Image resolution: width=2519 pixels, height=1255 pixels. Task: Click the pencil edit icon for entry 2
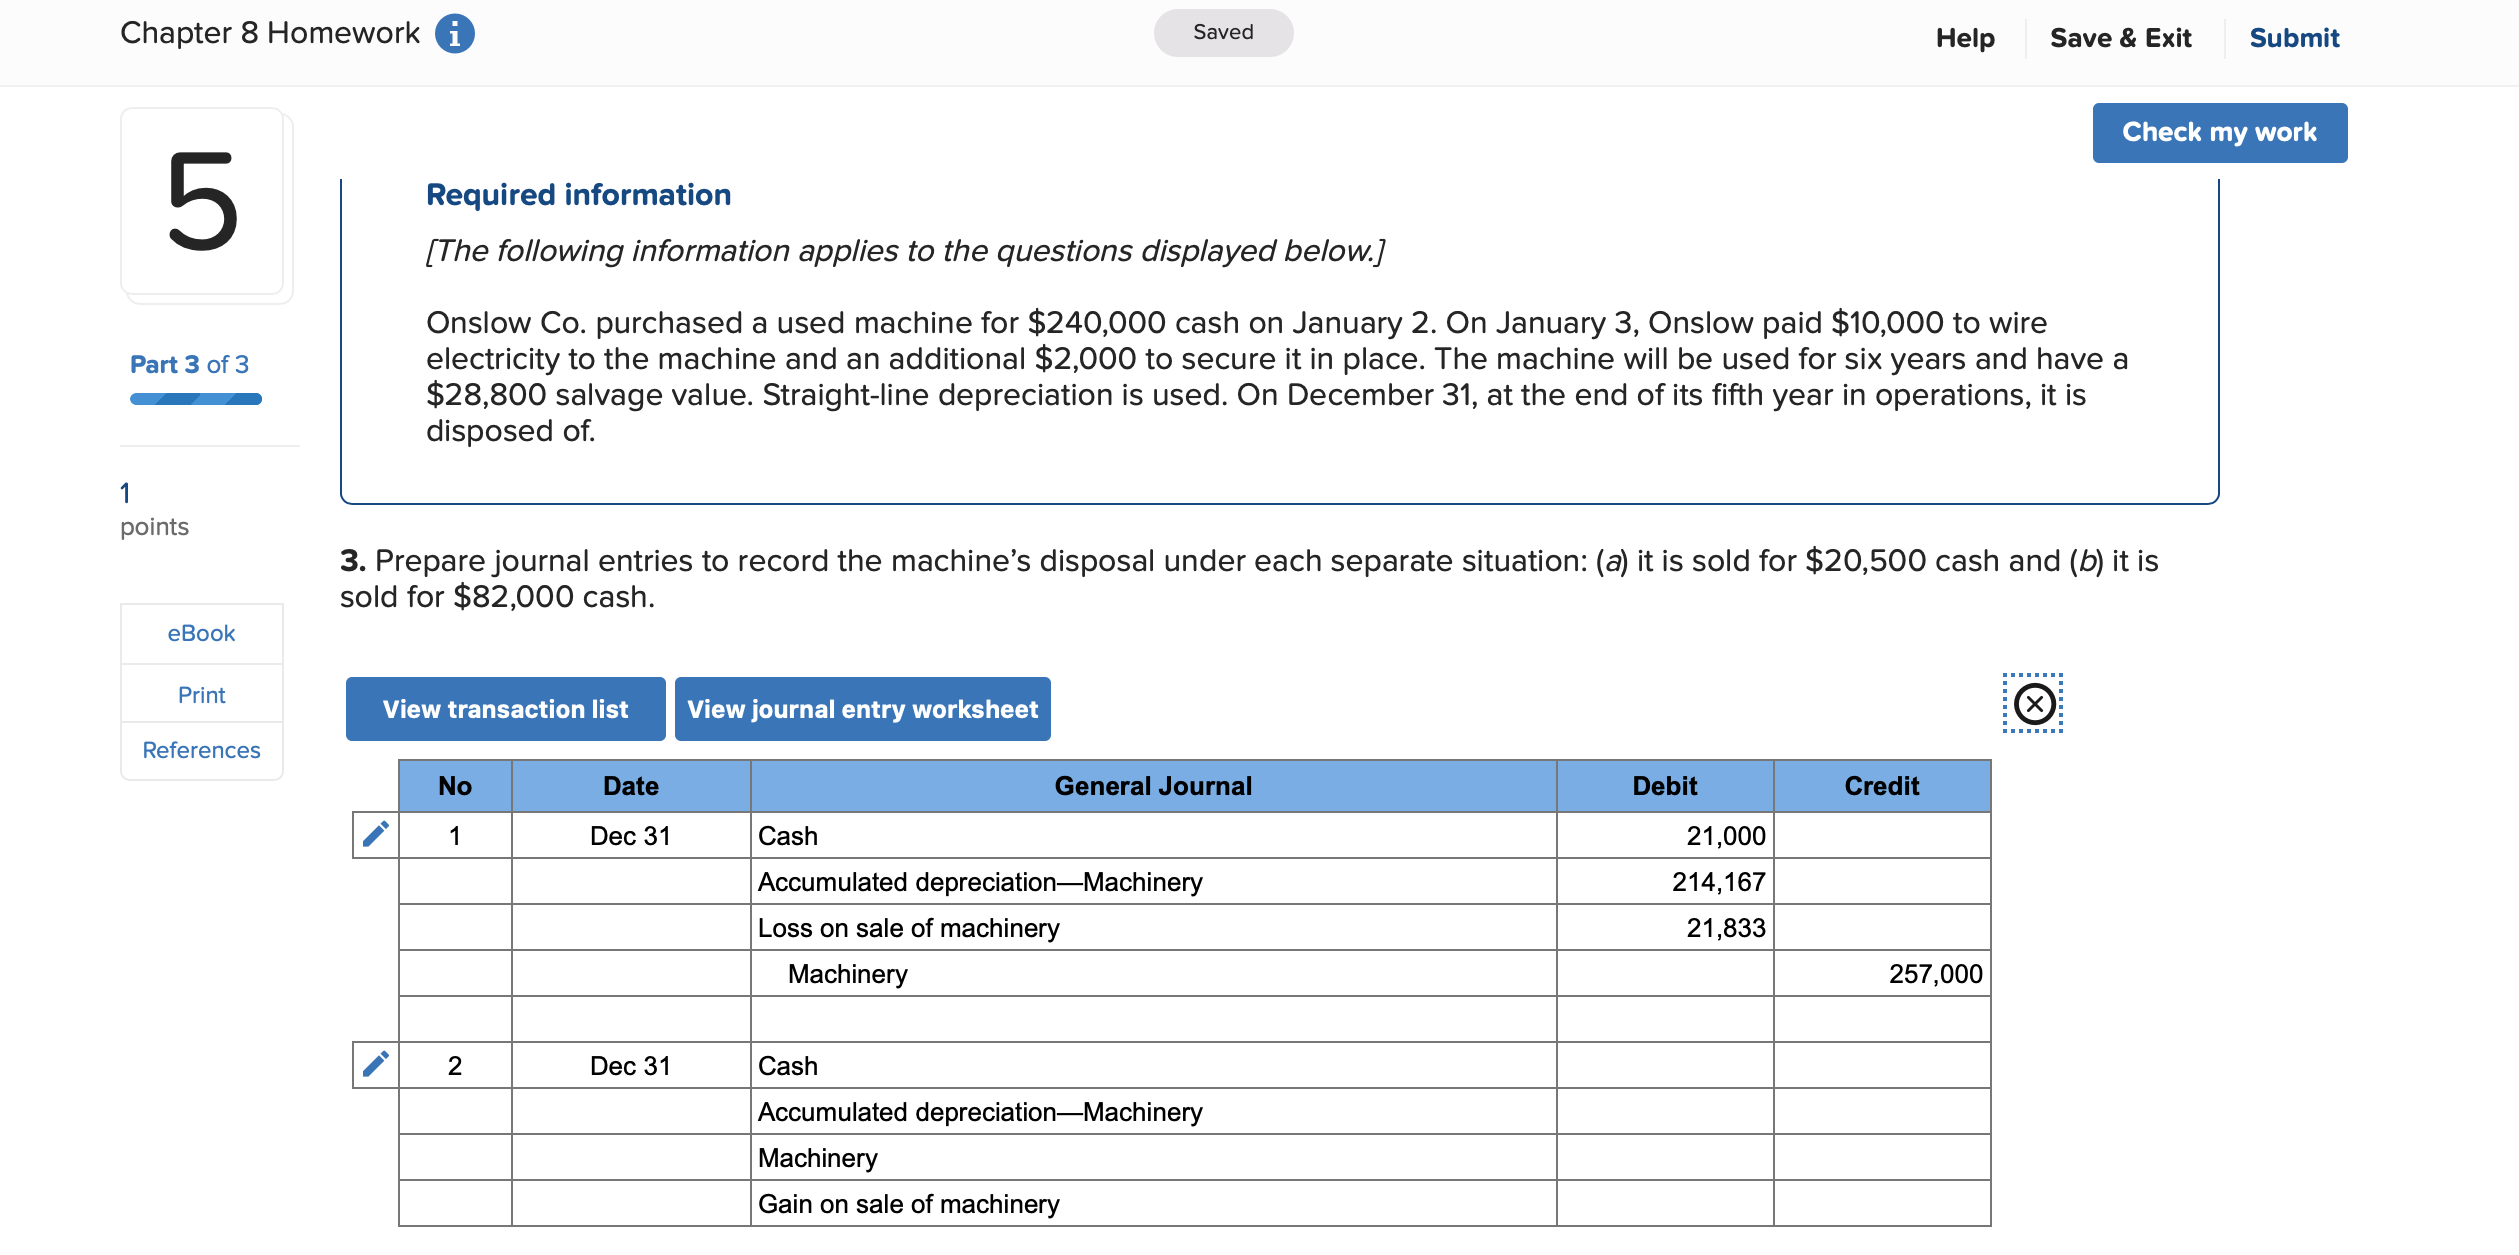click(x=376, y=1065)
